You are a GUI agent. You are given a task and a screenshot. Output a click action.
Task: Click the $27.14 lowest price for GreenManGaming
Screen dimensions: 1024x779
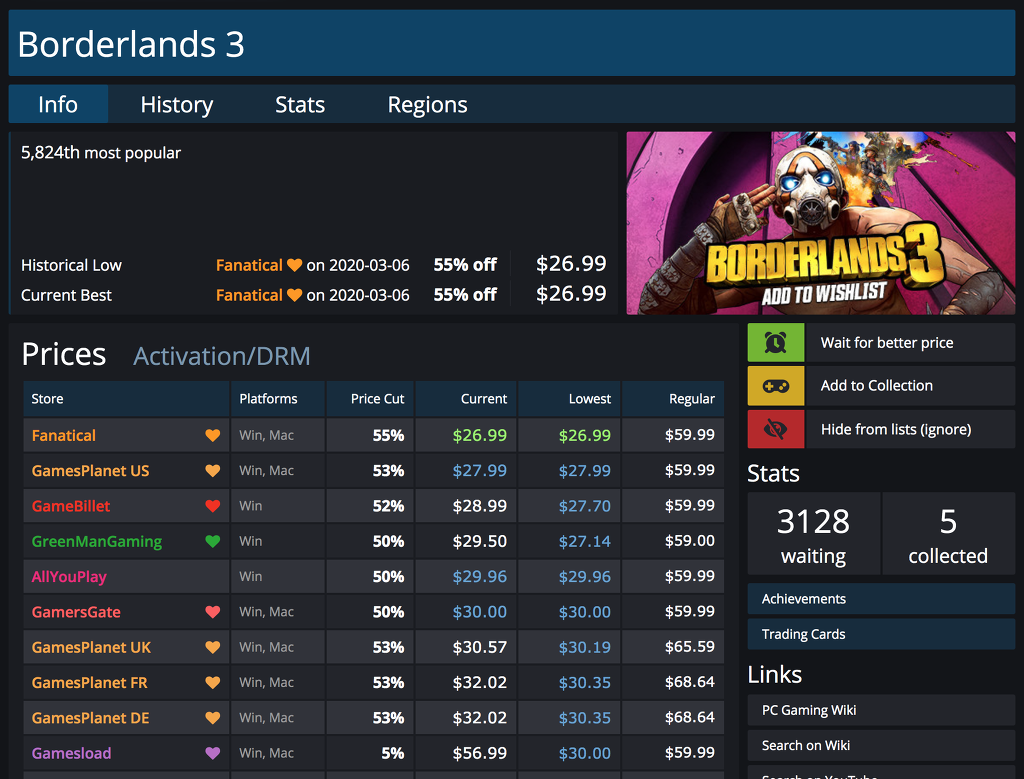[x=584, y=541]
